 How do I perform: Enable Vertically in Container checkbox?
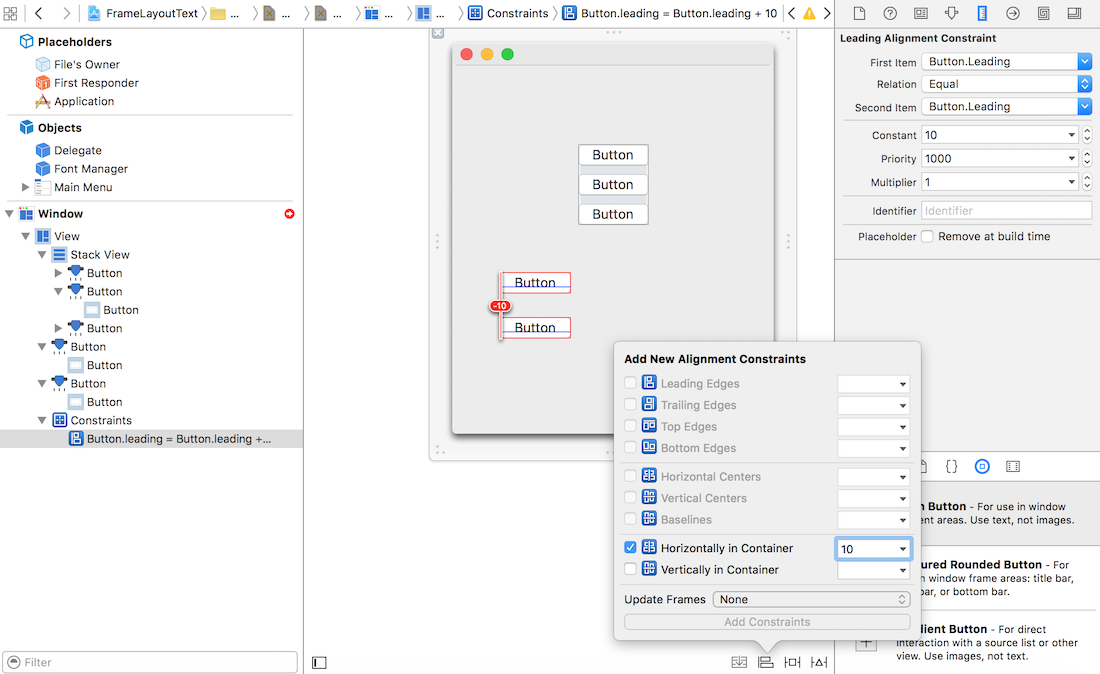coord(630,570)
